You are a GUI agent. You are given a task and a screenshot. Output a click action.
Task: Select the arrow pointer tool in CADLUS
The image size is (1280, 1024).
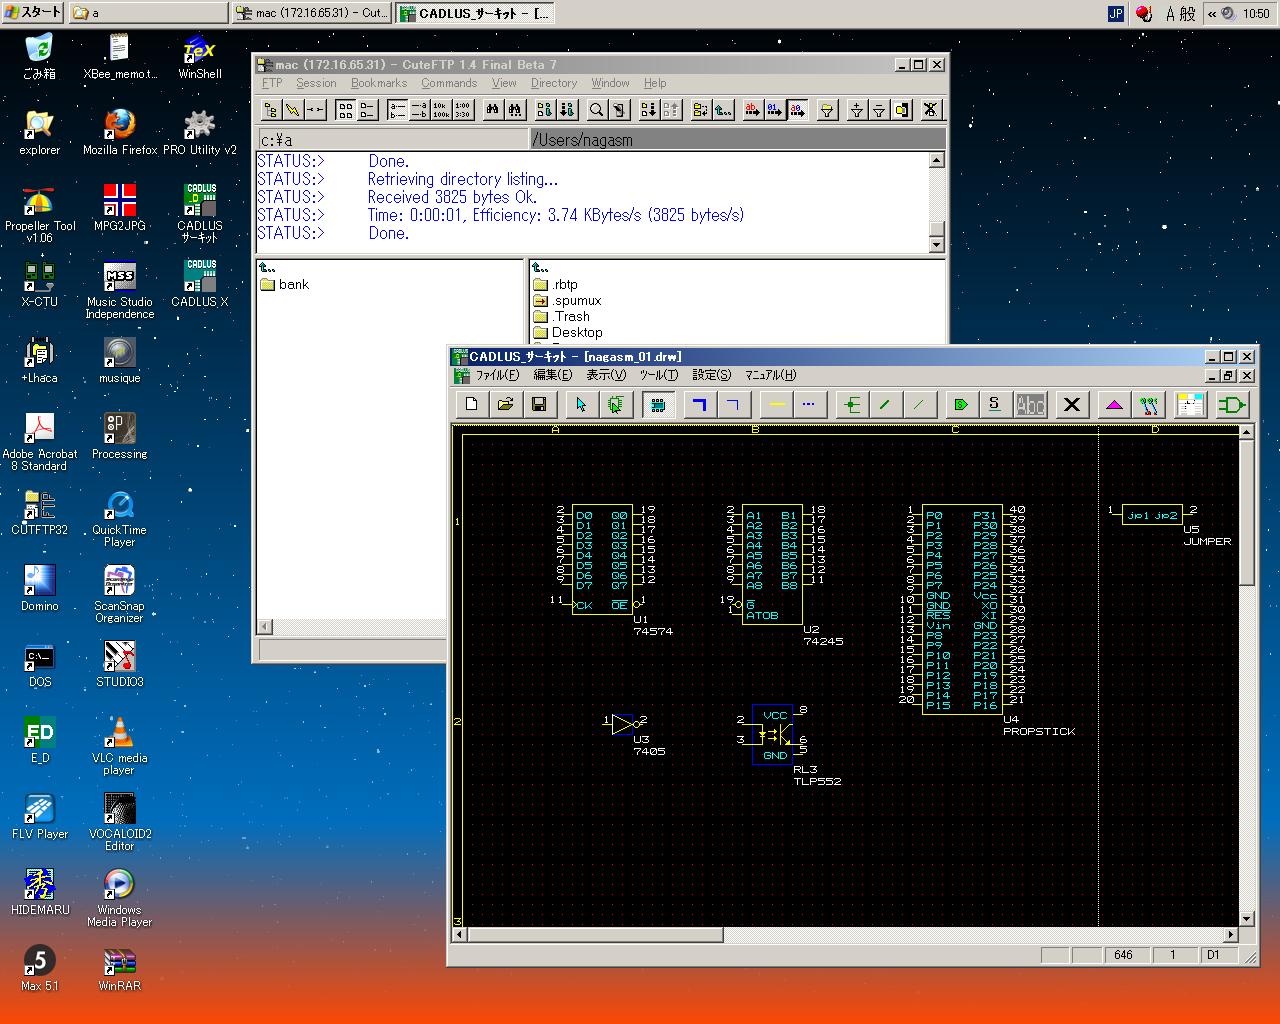581,404
